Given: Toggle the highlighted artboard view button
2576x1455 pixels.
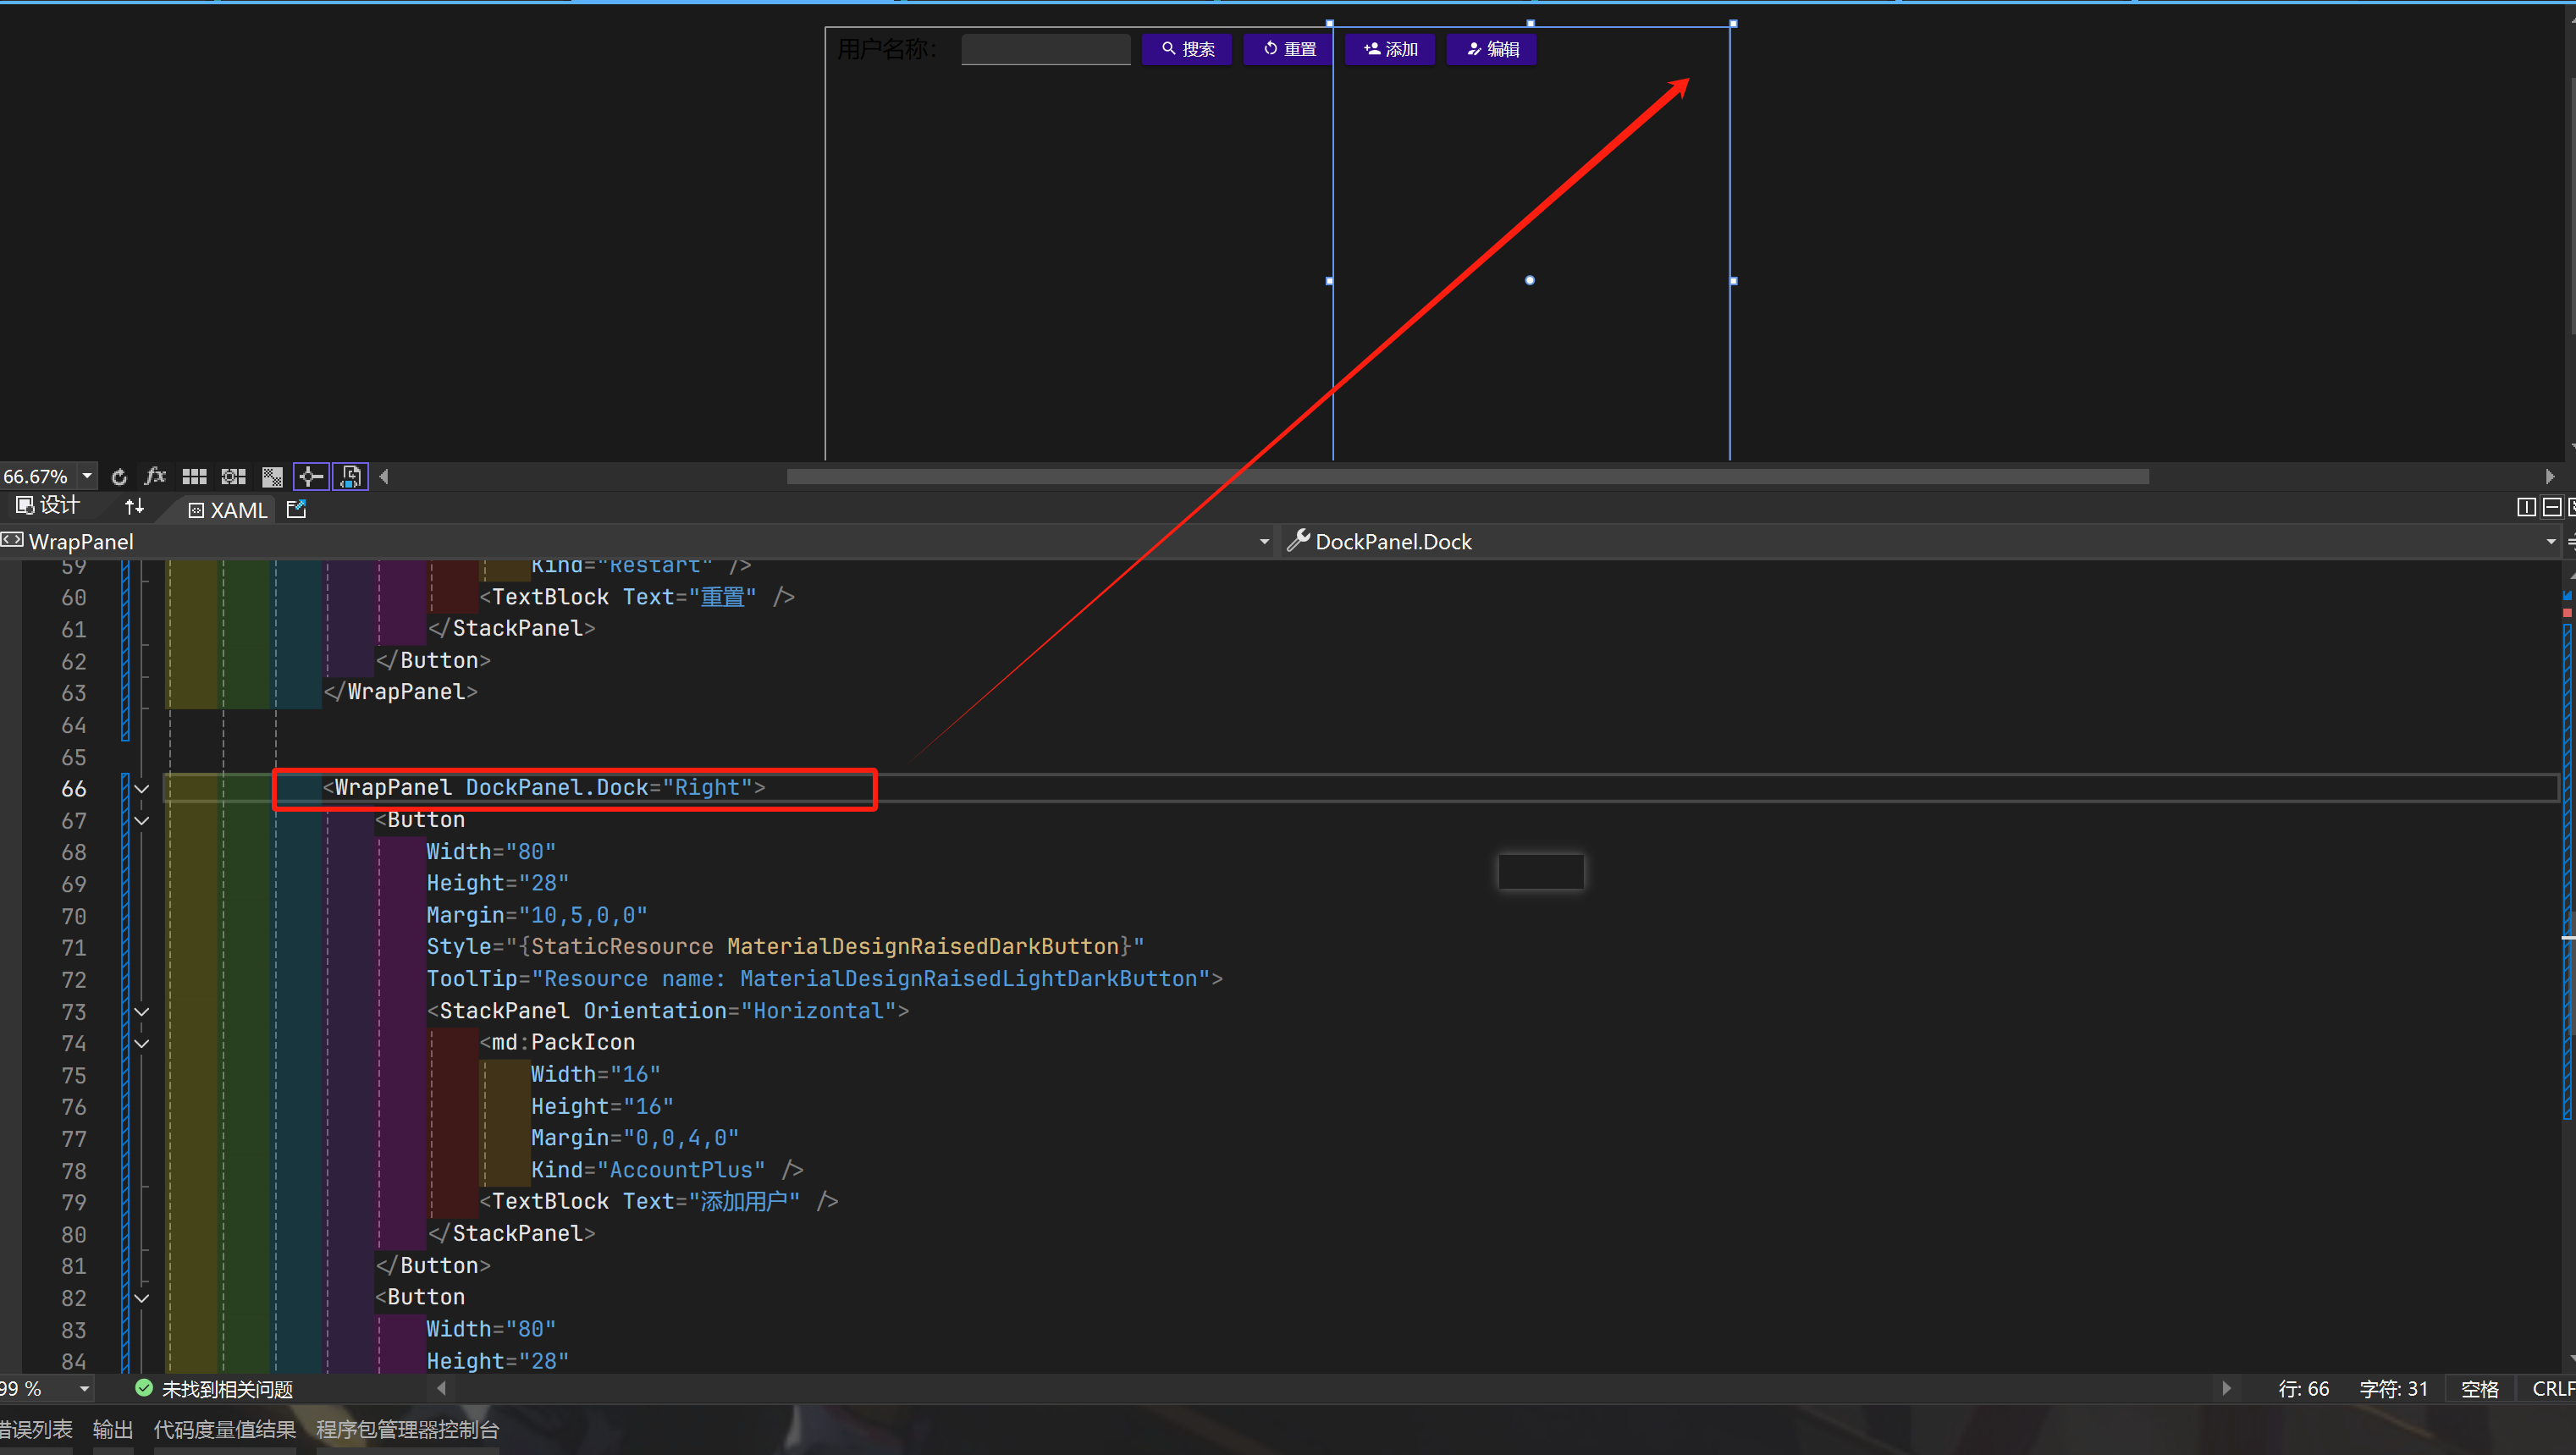Looking at the screenshot, I should coord(351,477).
